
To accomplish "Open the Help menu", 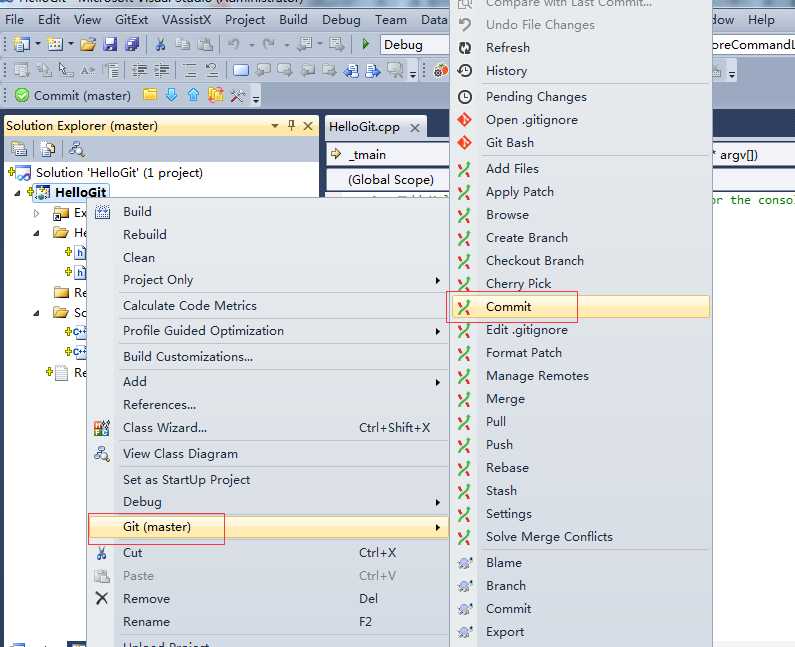I will click(x=761, y=20).
